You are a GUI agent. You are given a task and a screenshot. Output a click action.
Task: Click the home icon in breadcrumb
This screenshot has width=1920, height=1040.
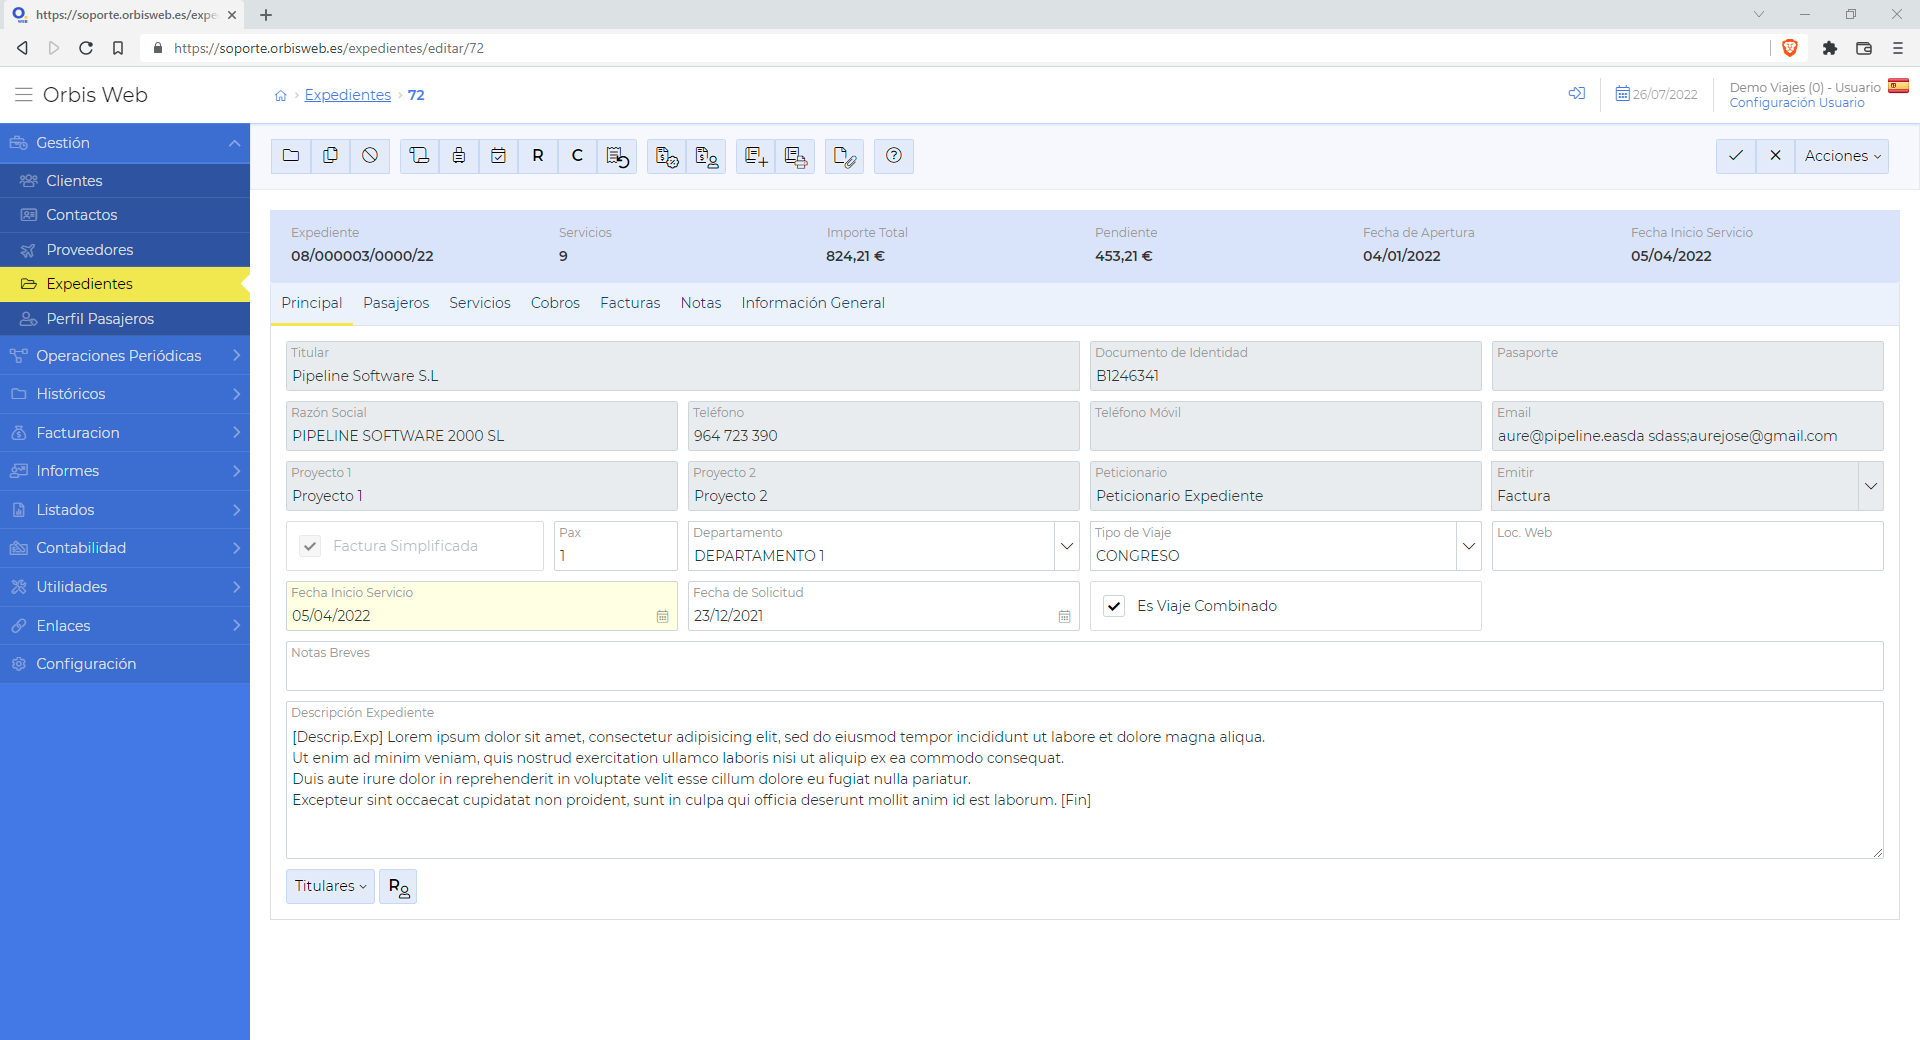click(281, 96)
